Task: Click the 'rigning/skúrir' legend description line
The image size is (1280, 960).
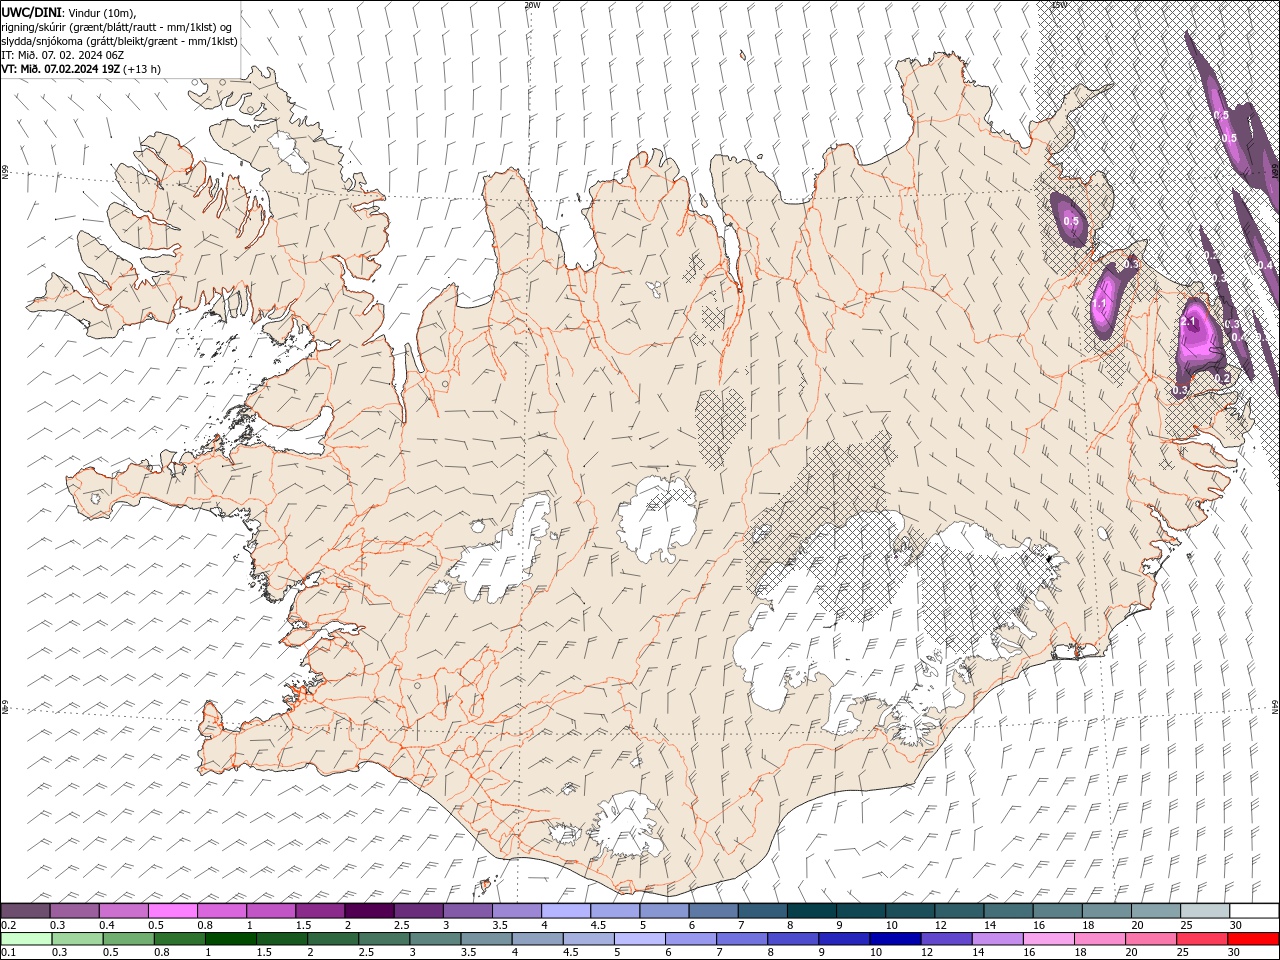Action: click(x=117, y=27)
